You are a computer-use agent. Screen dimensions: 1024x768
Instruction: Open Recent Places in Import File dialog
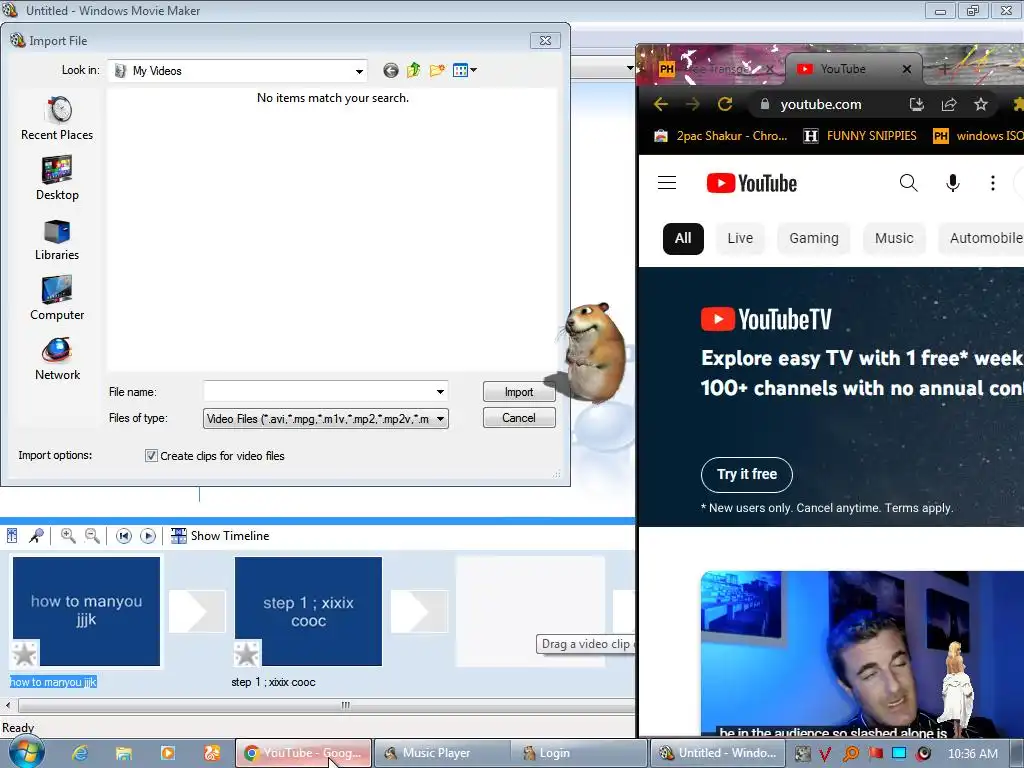57,119
